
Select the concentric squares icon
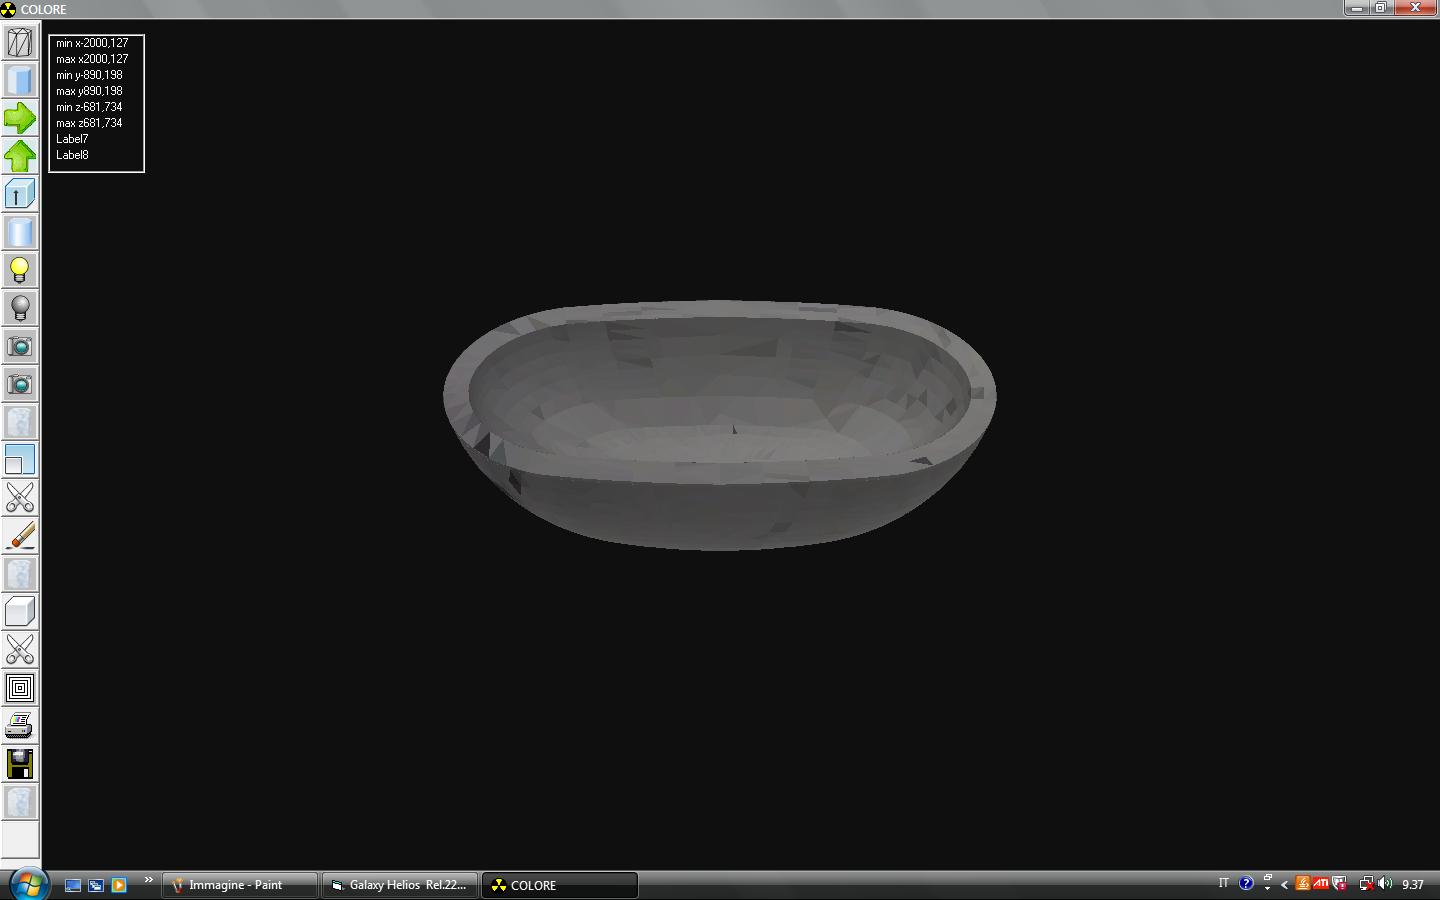point(20,688)
